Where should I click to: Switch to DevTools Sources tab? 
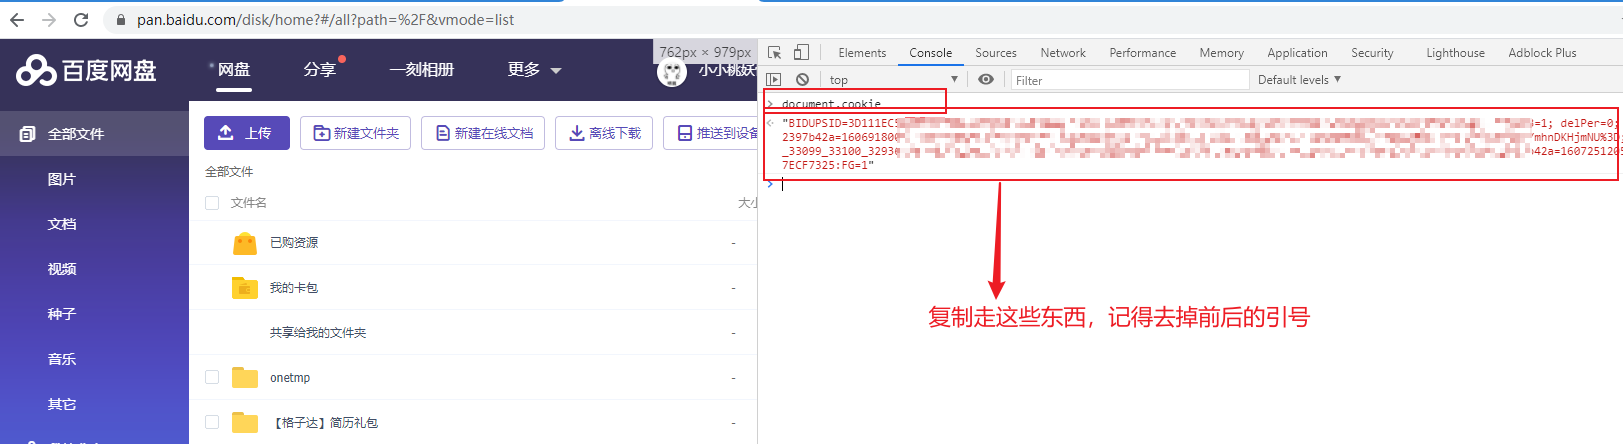[x=996, y=53]
